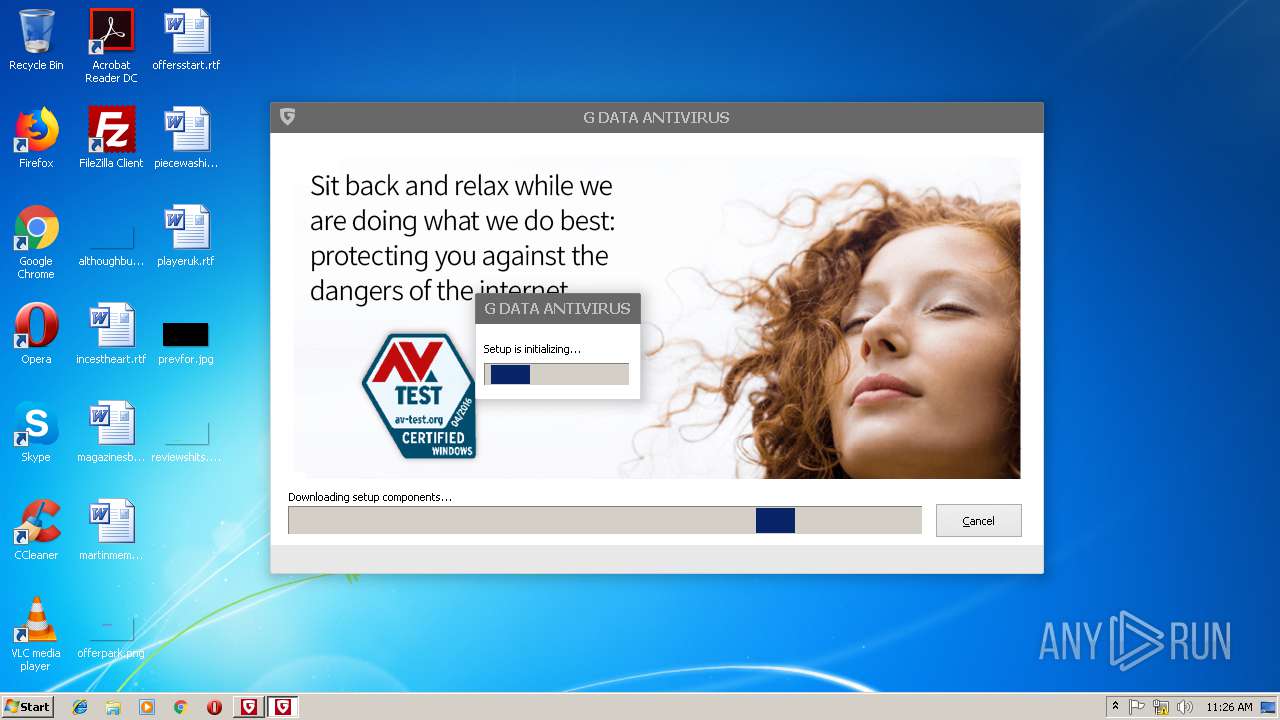Select the incestheart.rtf document icon
The height and width of the screenshot is (720, 1280).
pos(111,334)
